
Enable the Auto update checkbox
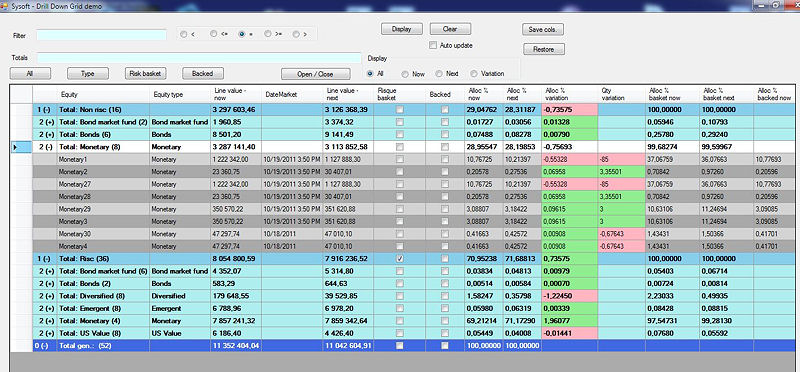coord(433,45)
